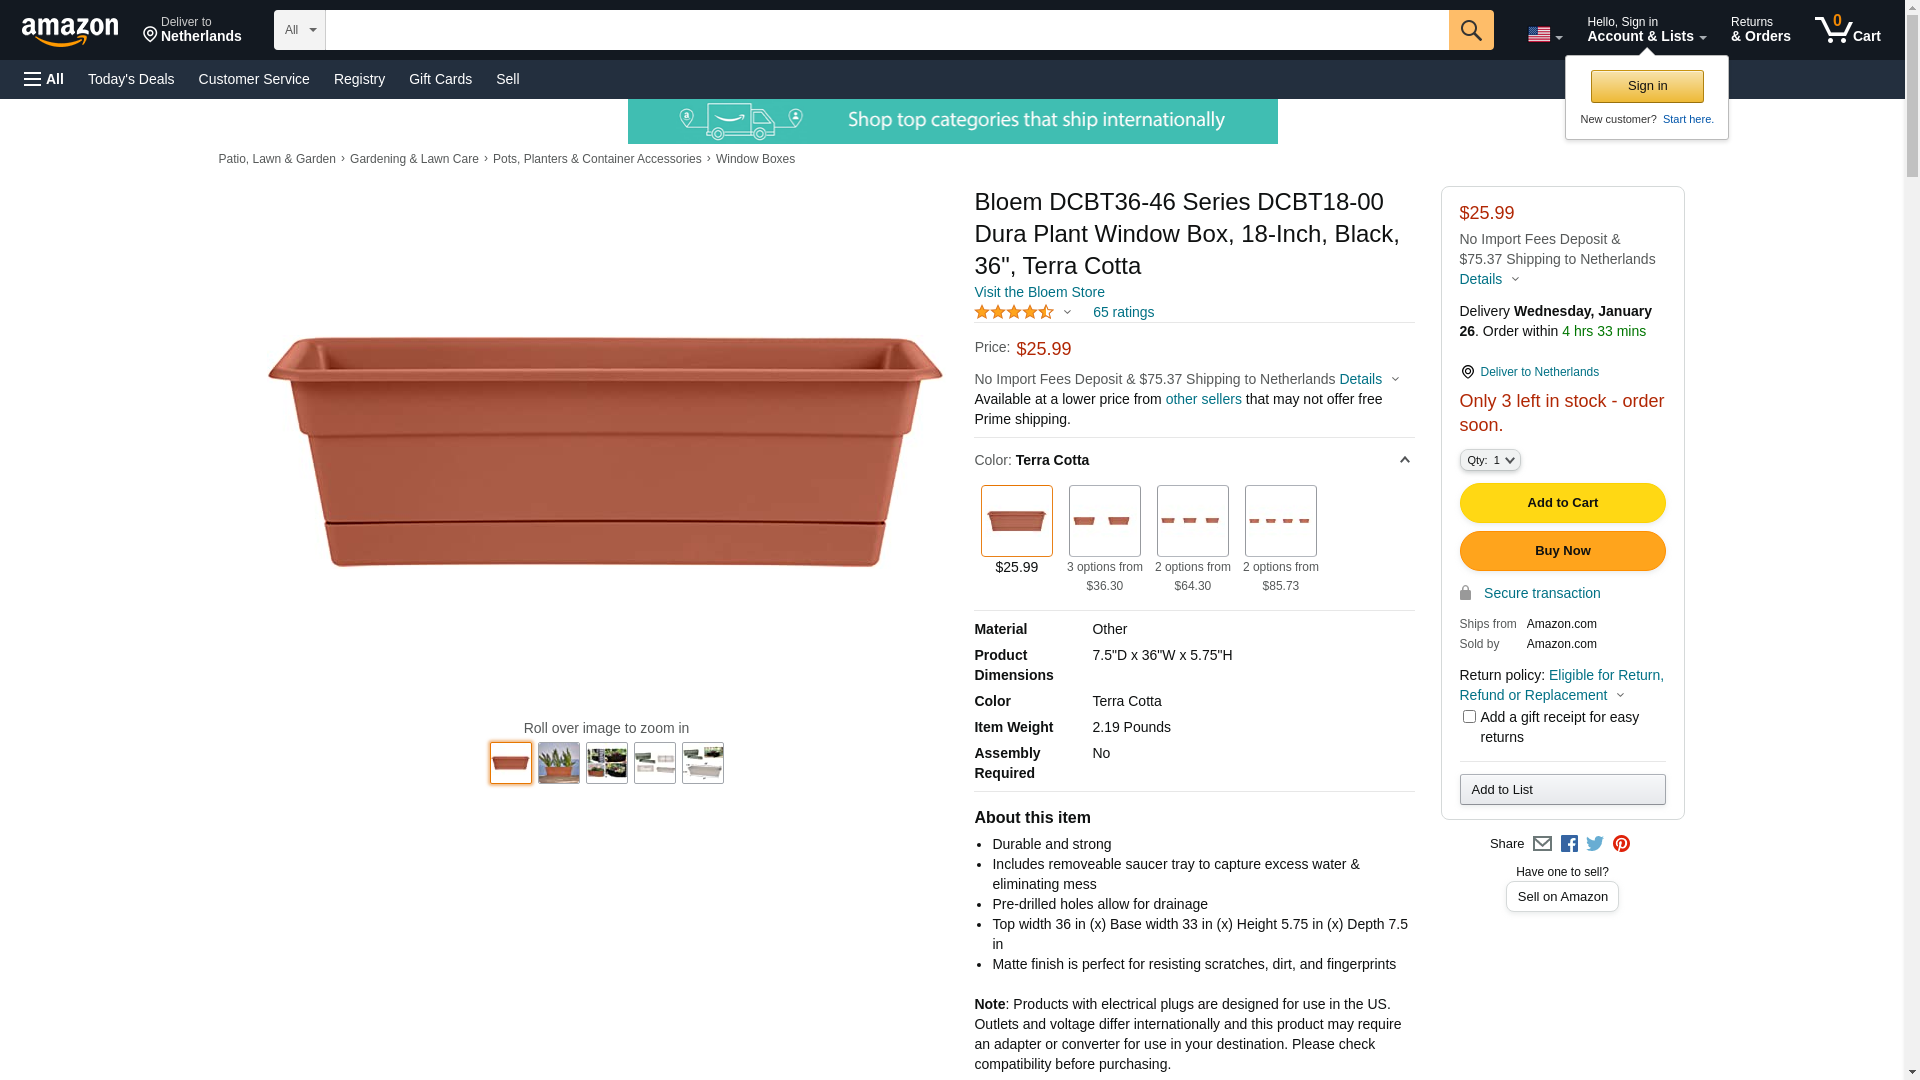The height and width of the screenshot is (1080, 1920).
Task: Go to the Amazon logo home
Action: coord(70,31)
